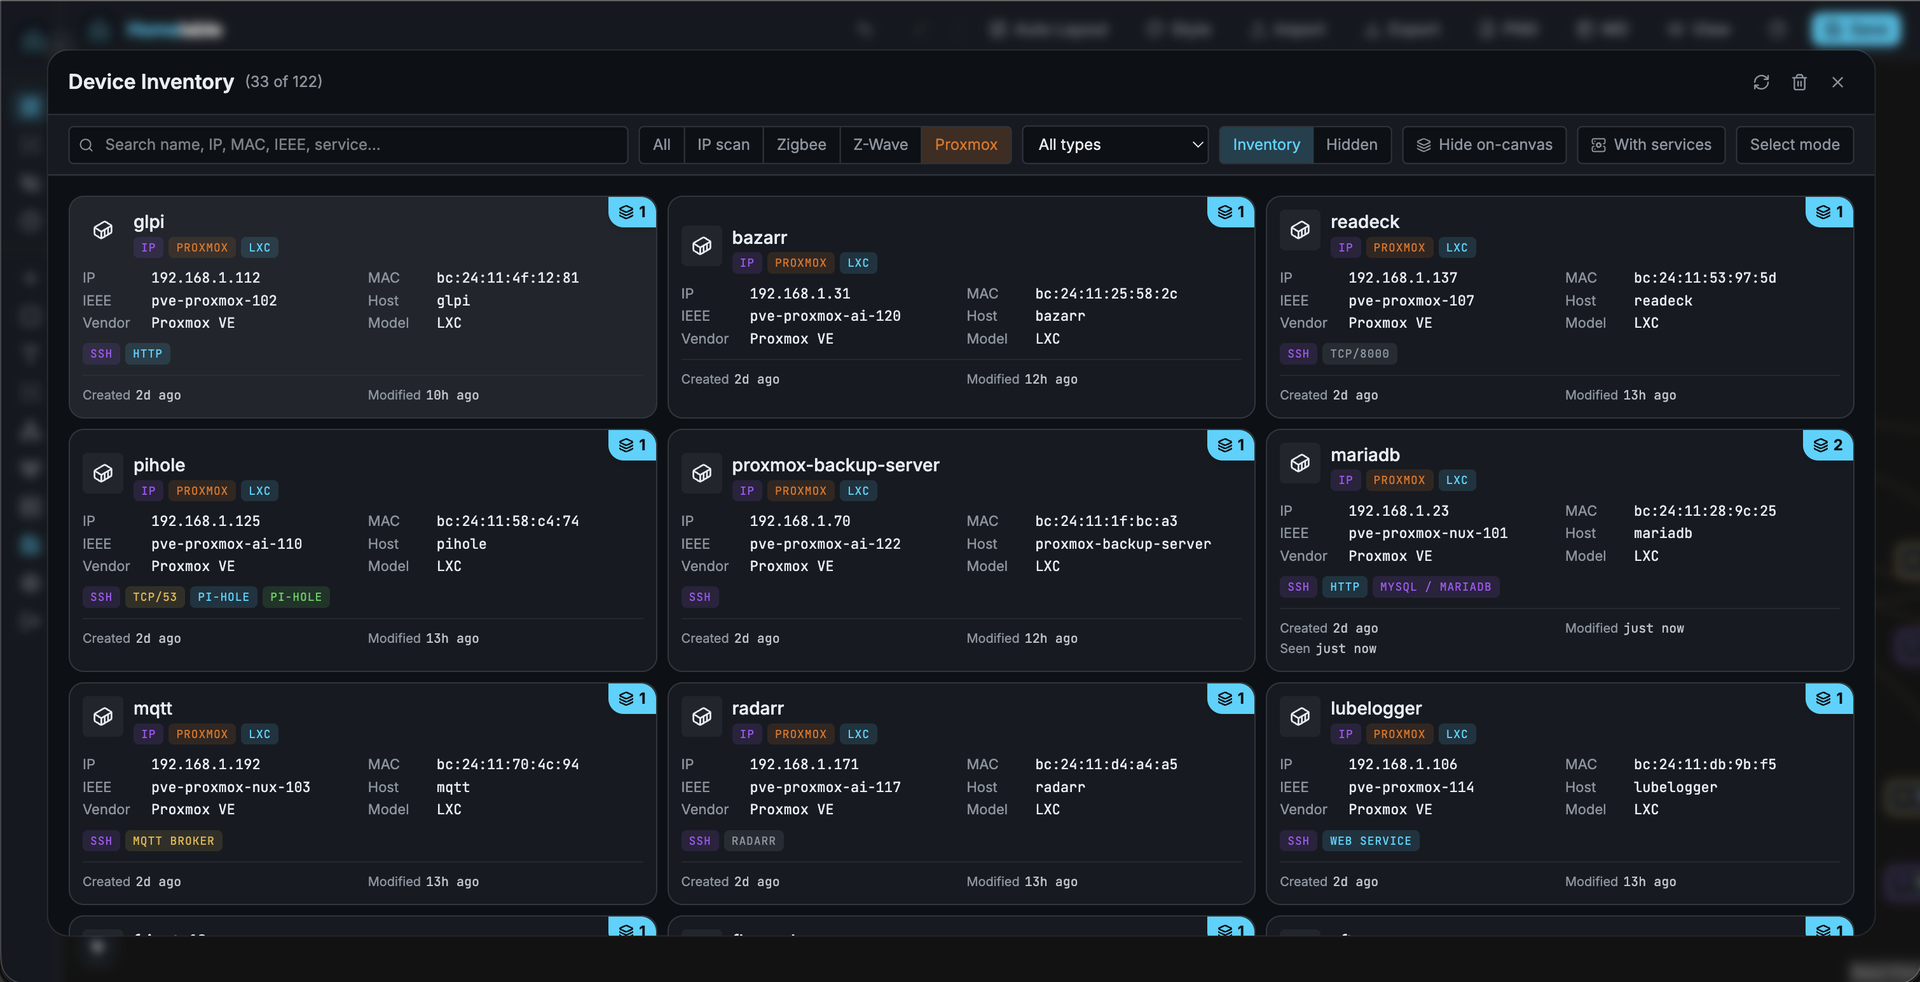Image resolution: width=1920 pixels, height=982 pixels.
Task: Click IP address 192.168.1.23
Action: click(1398, 511)
